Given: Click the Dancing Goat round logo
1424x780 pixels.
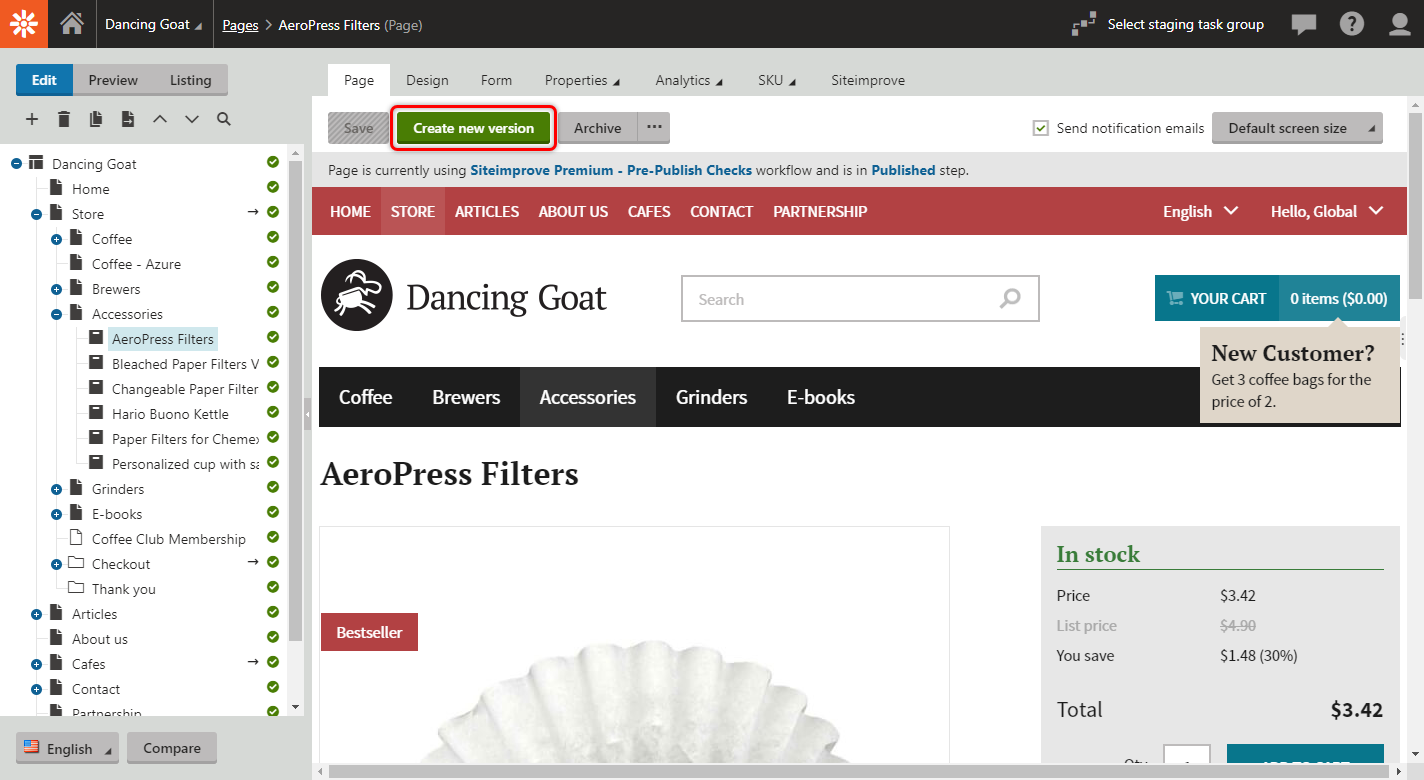Looking at the screenshot, I should [x=356, y=295].
